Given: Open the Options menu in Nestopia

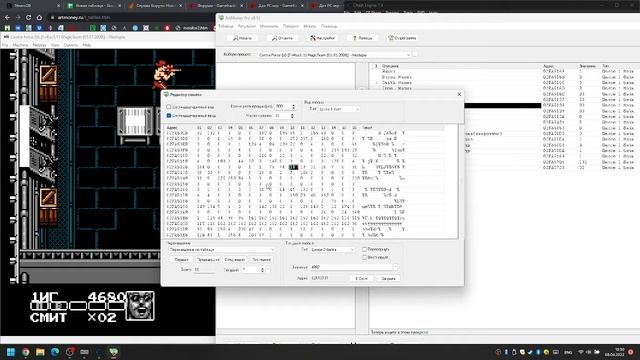Looking at the screenshot, I should [x=71, y=45].
